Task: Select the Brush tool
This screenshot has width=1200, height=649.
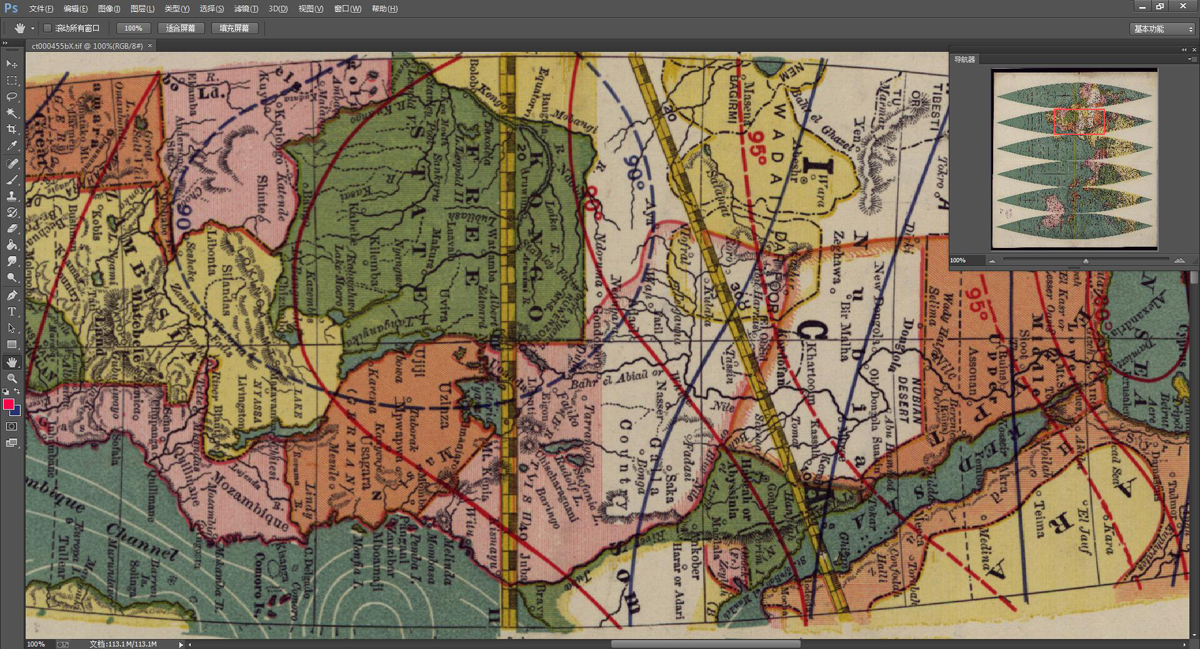Action: [x=12, y=180]
